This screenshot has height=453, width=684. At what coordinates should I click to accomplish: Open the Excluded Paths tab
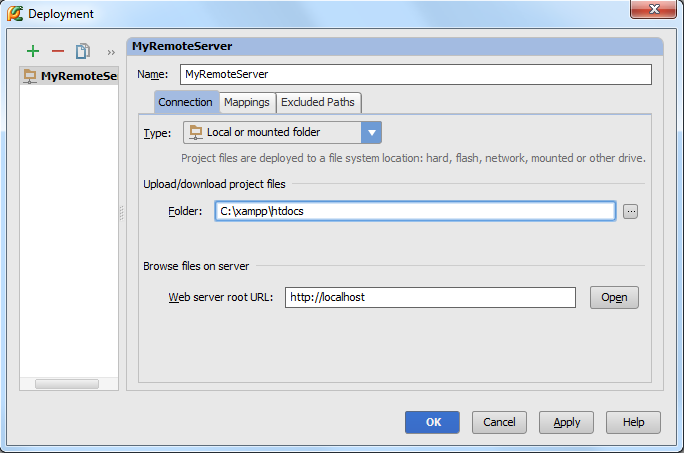coord(318,102)
